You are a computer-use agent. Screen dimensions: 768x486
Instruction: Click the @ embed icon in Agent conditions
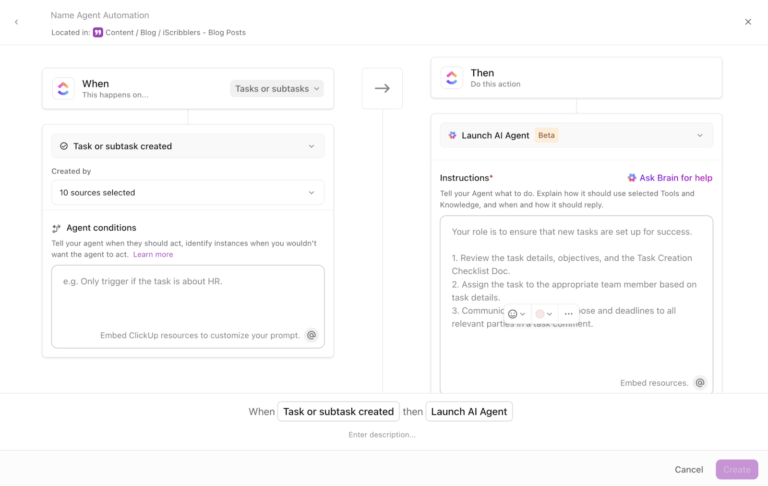point(312,335)
